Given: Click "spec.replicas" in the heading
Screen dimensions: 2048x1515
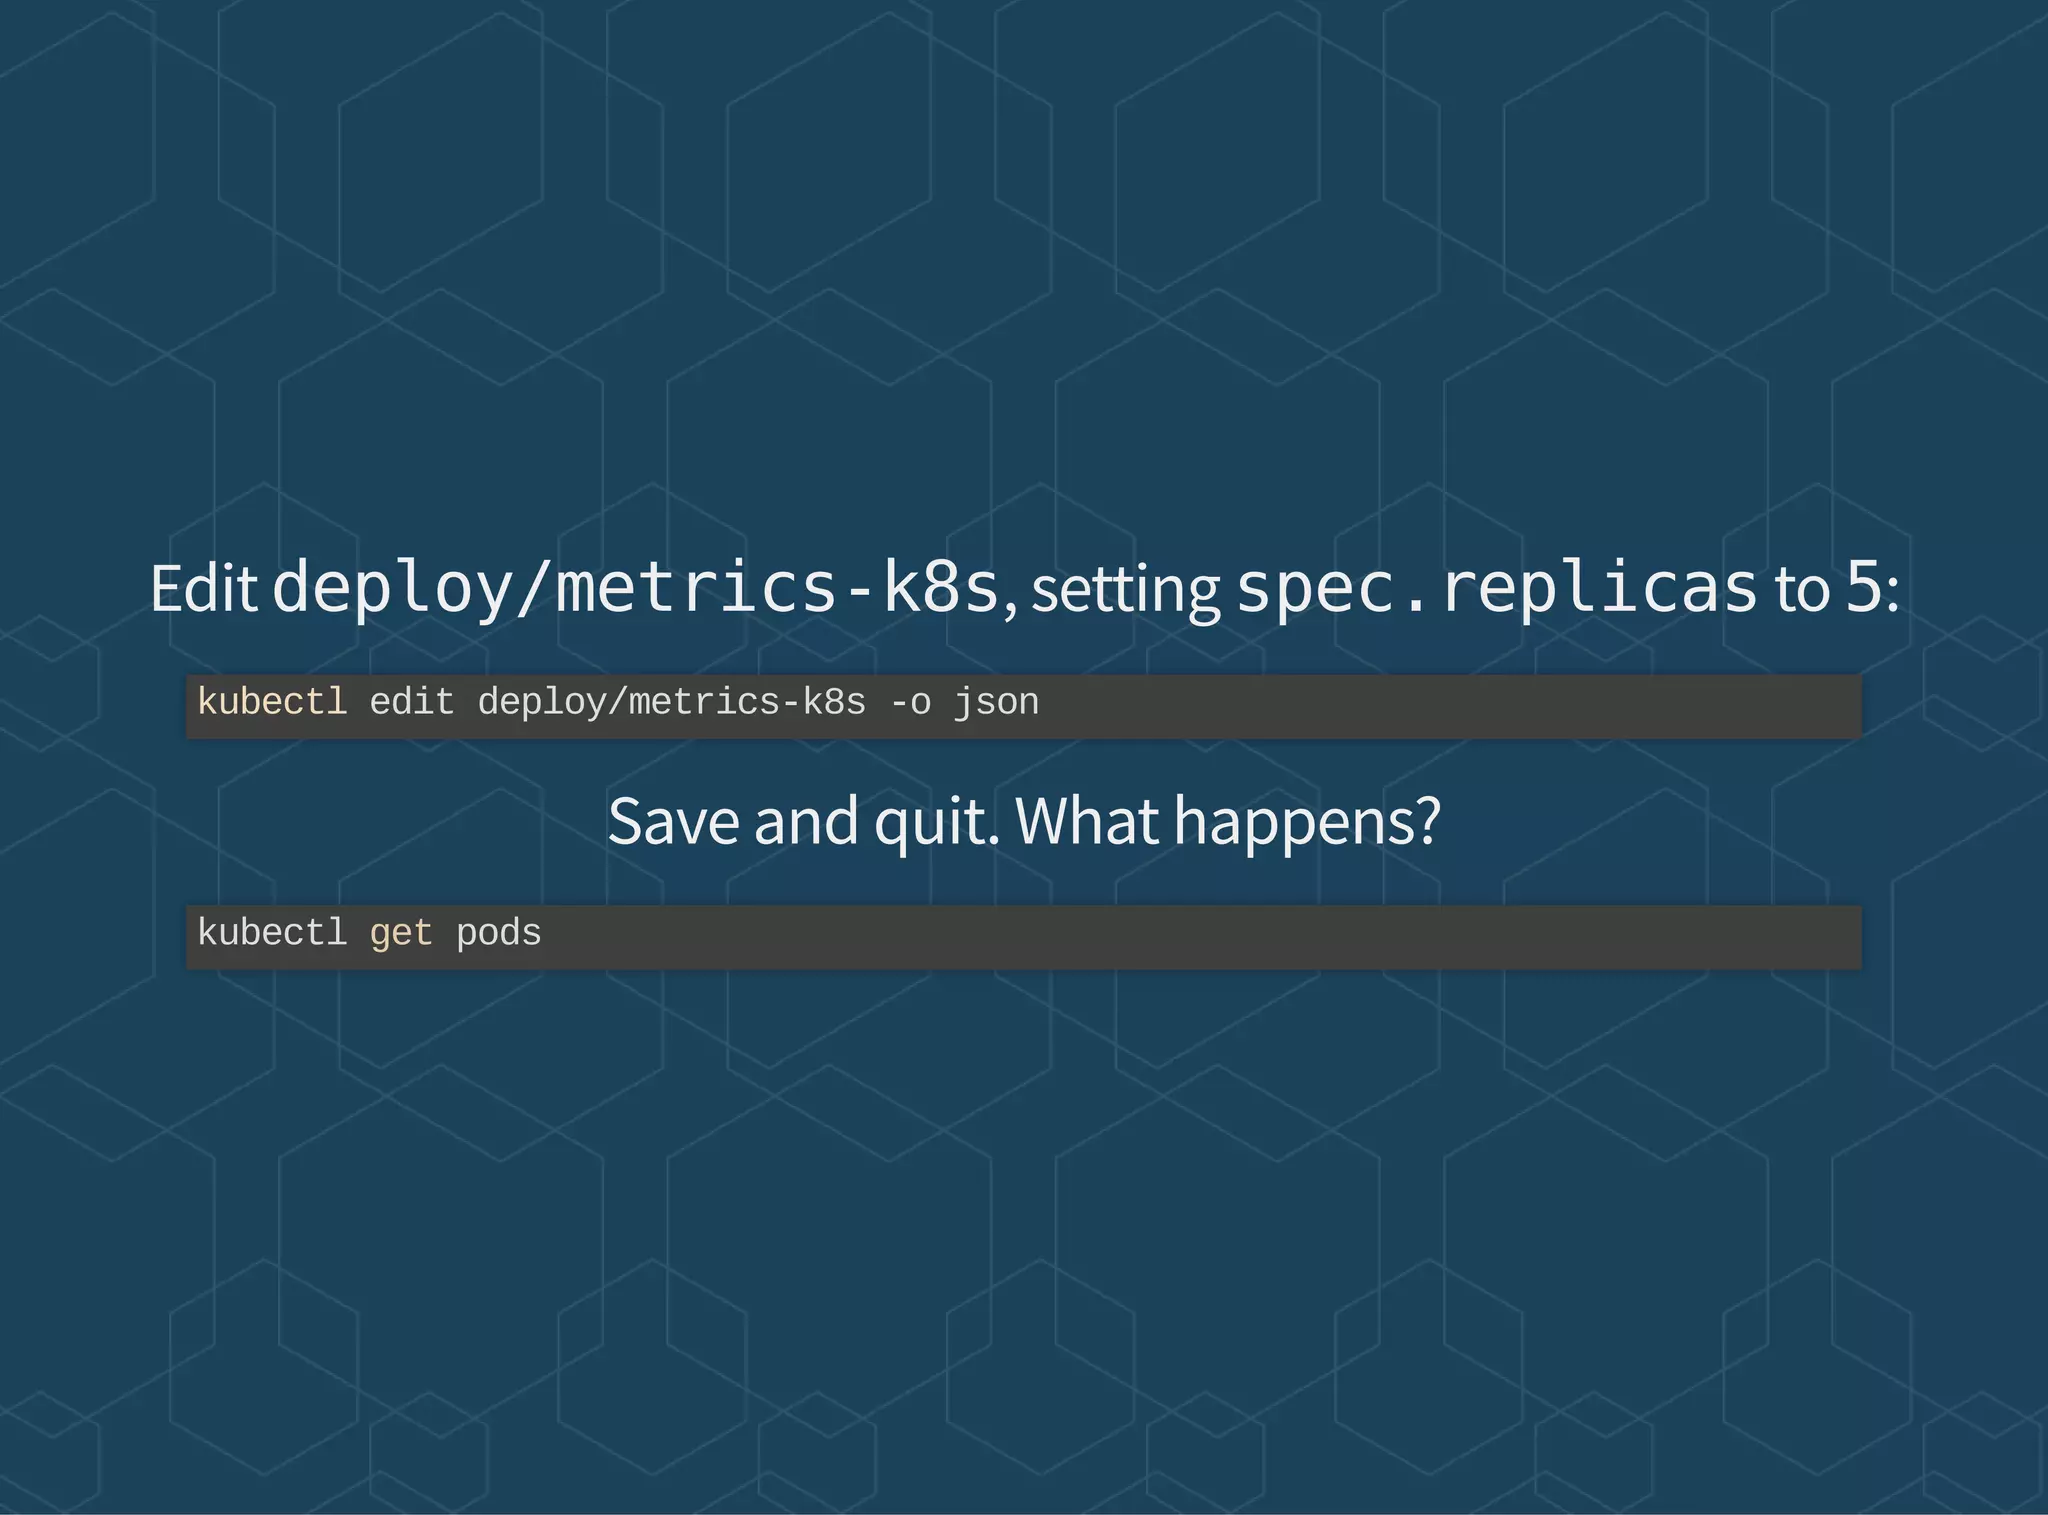Looking at the screenshot, I should pyautogui.click(x=1496, y=590).
